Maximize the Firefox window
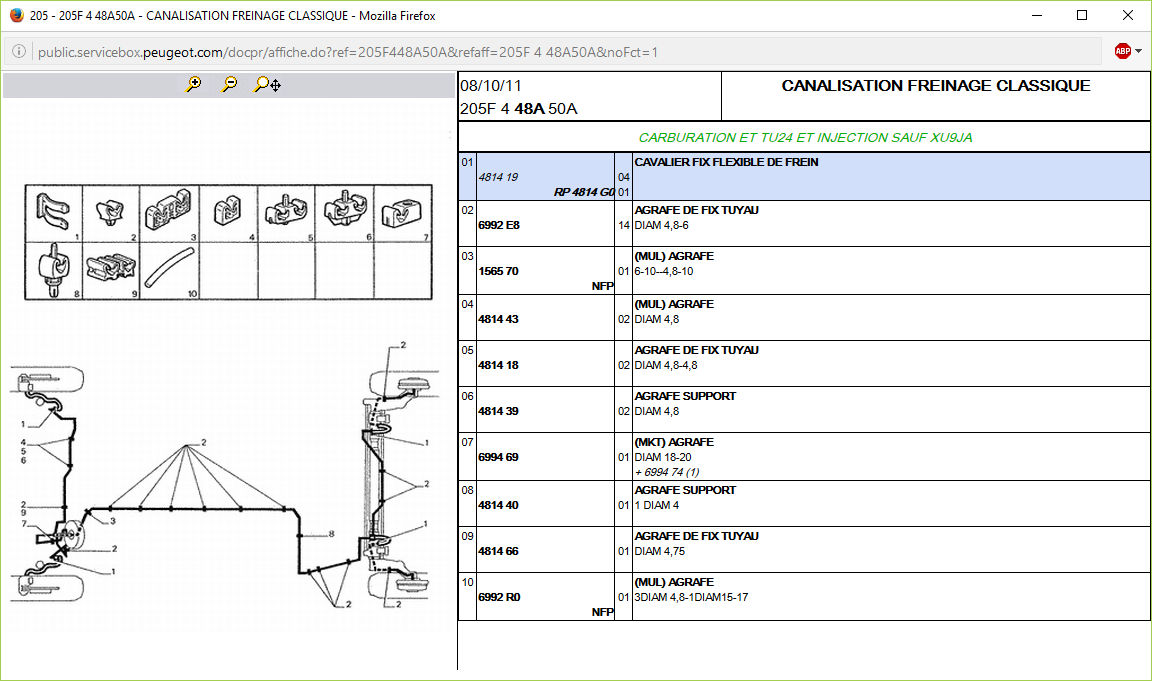This screenshot has height=681, width=1152. coord(1082,15)
